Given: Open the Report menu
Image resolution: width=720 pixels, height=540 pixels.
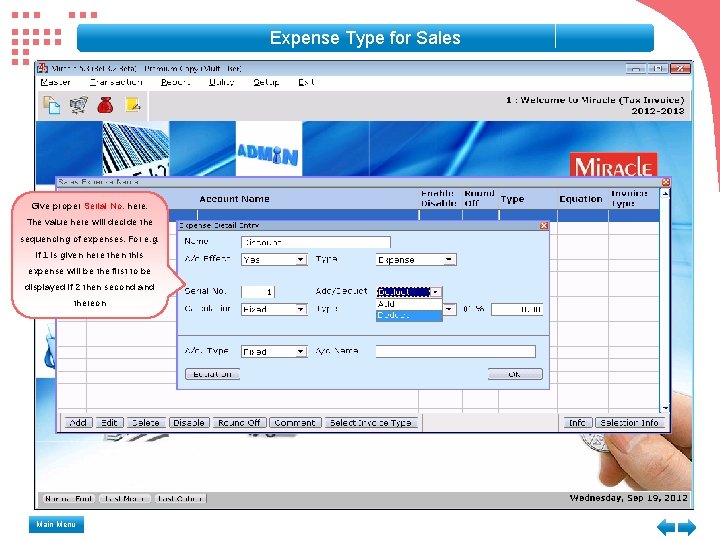Looking at the screenshot, I should (175, 82).
